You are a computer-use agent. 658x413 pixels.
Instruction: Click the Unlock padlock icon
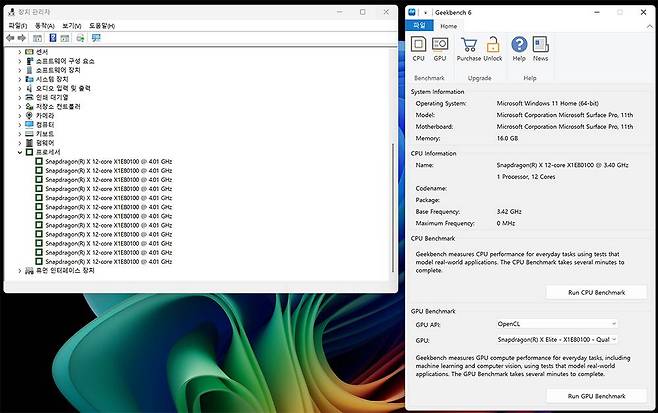(x=493, y=46)
